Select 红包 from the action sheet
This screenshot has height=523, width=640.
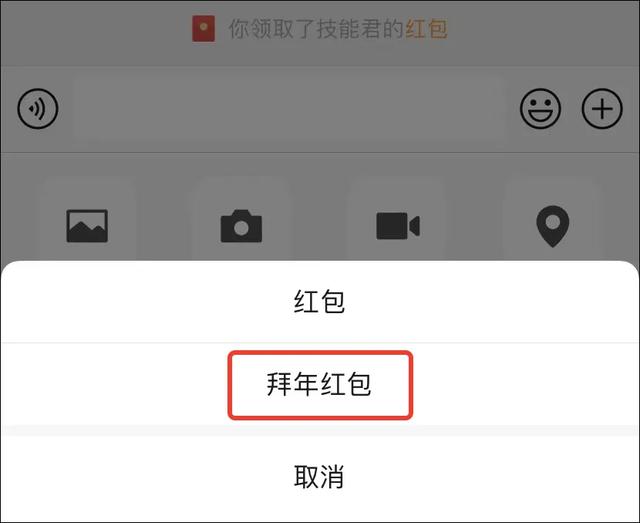click(320, 302)
